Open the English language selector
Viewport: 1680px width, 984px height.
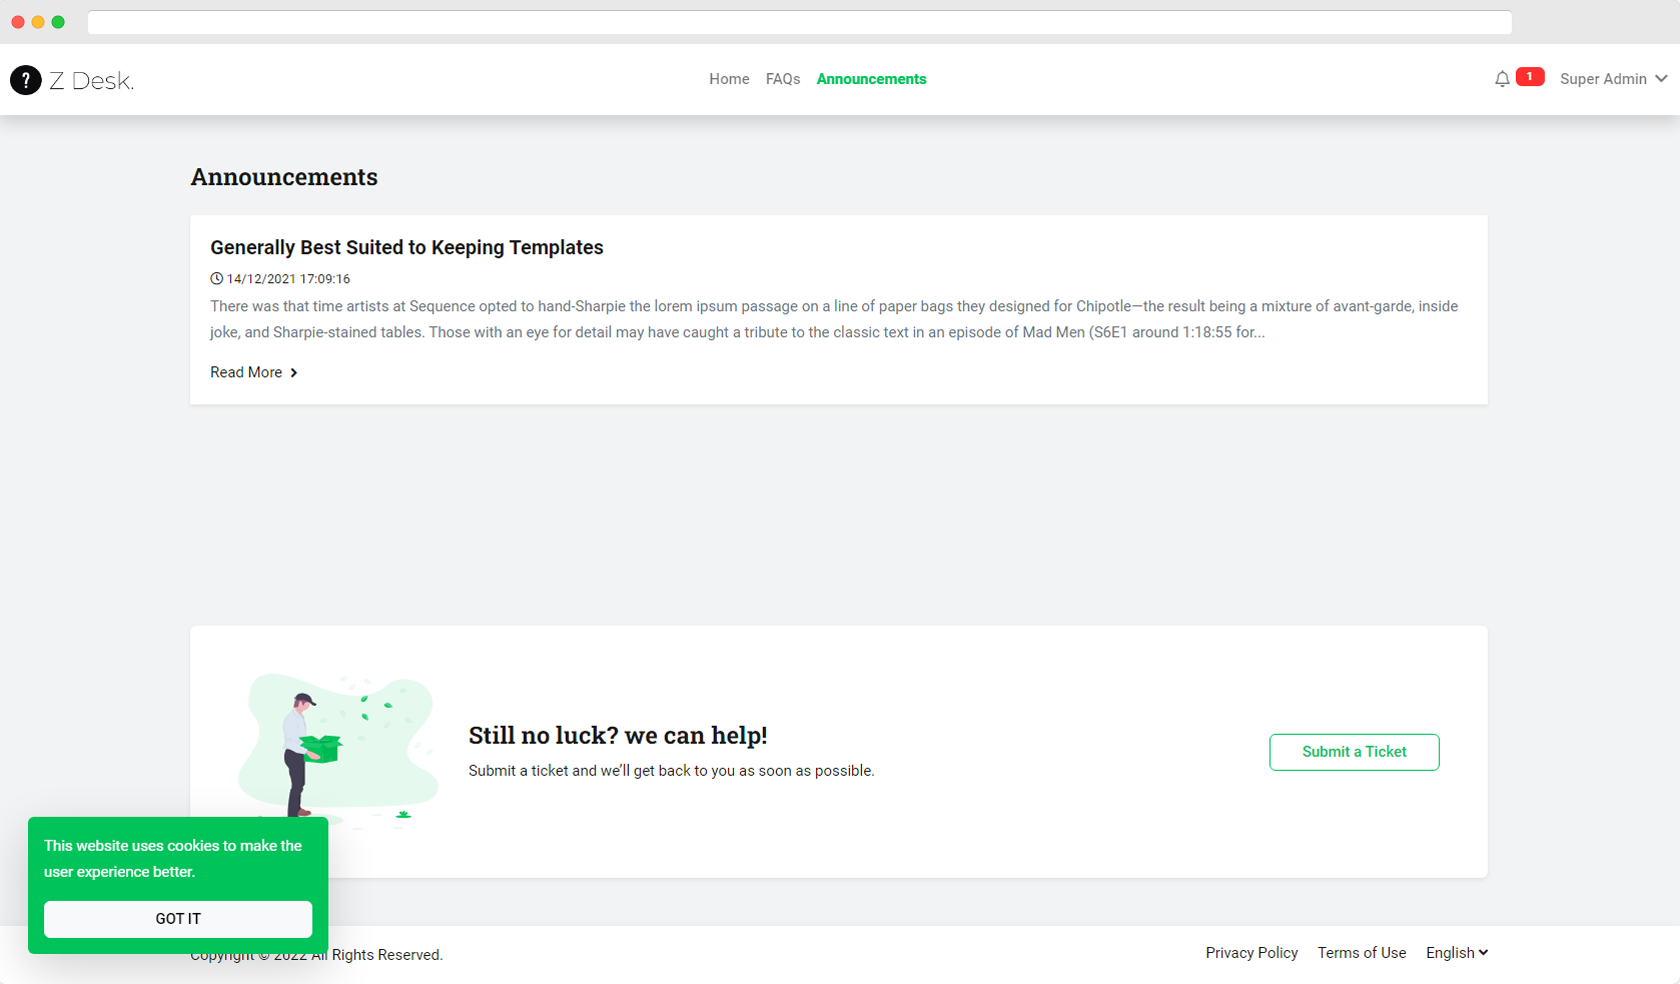click(x=1456, y=952)
